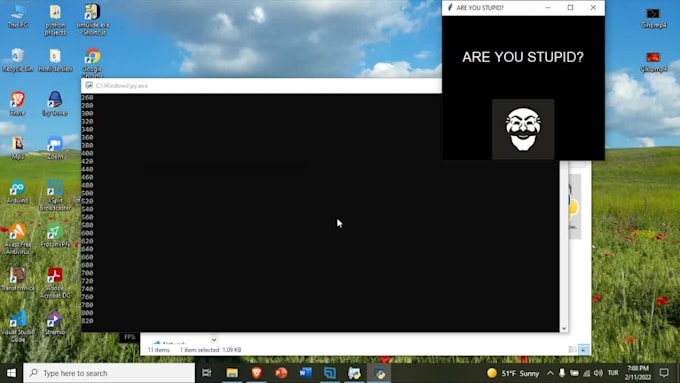
Task: Open XSplit Broadcaster on the taskbar
Action: click(x=330, y=373)
